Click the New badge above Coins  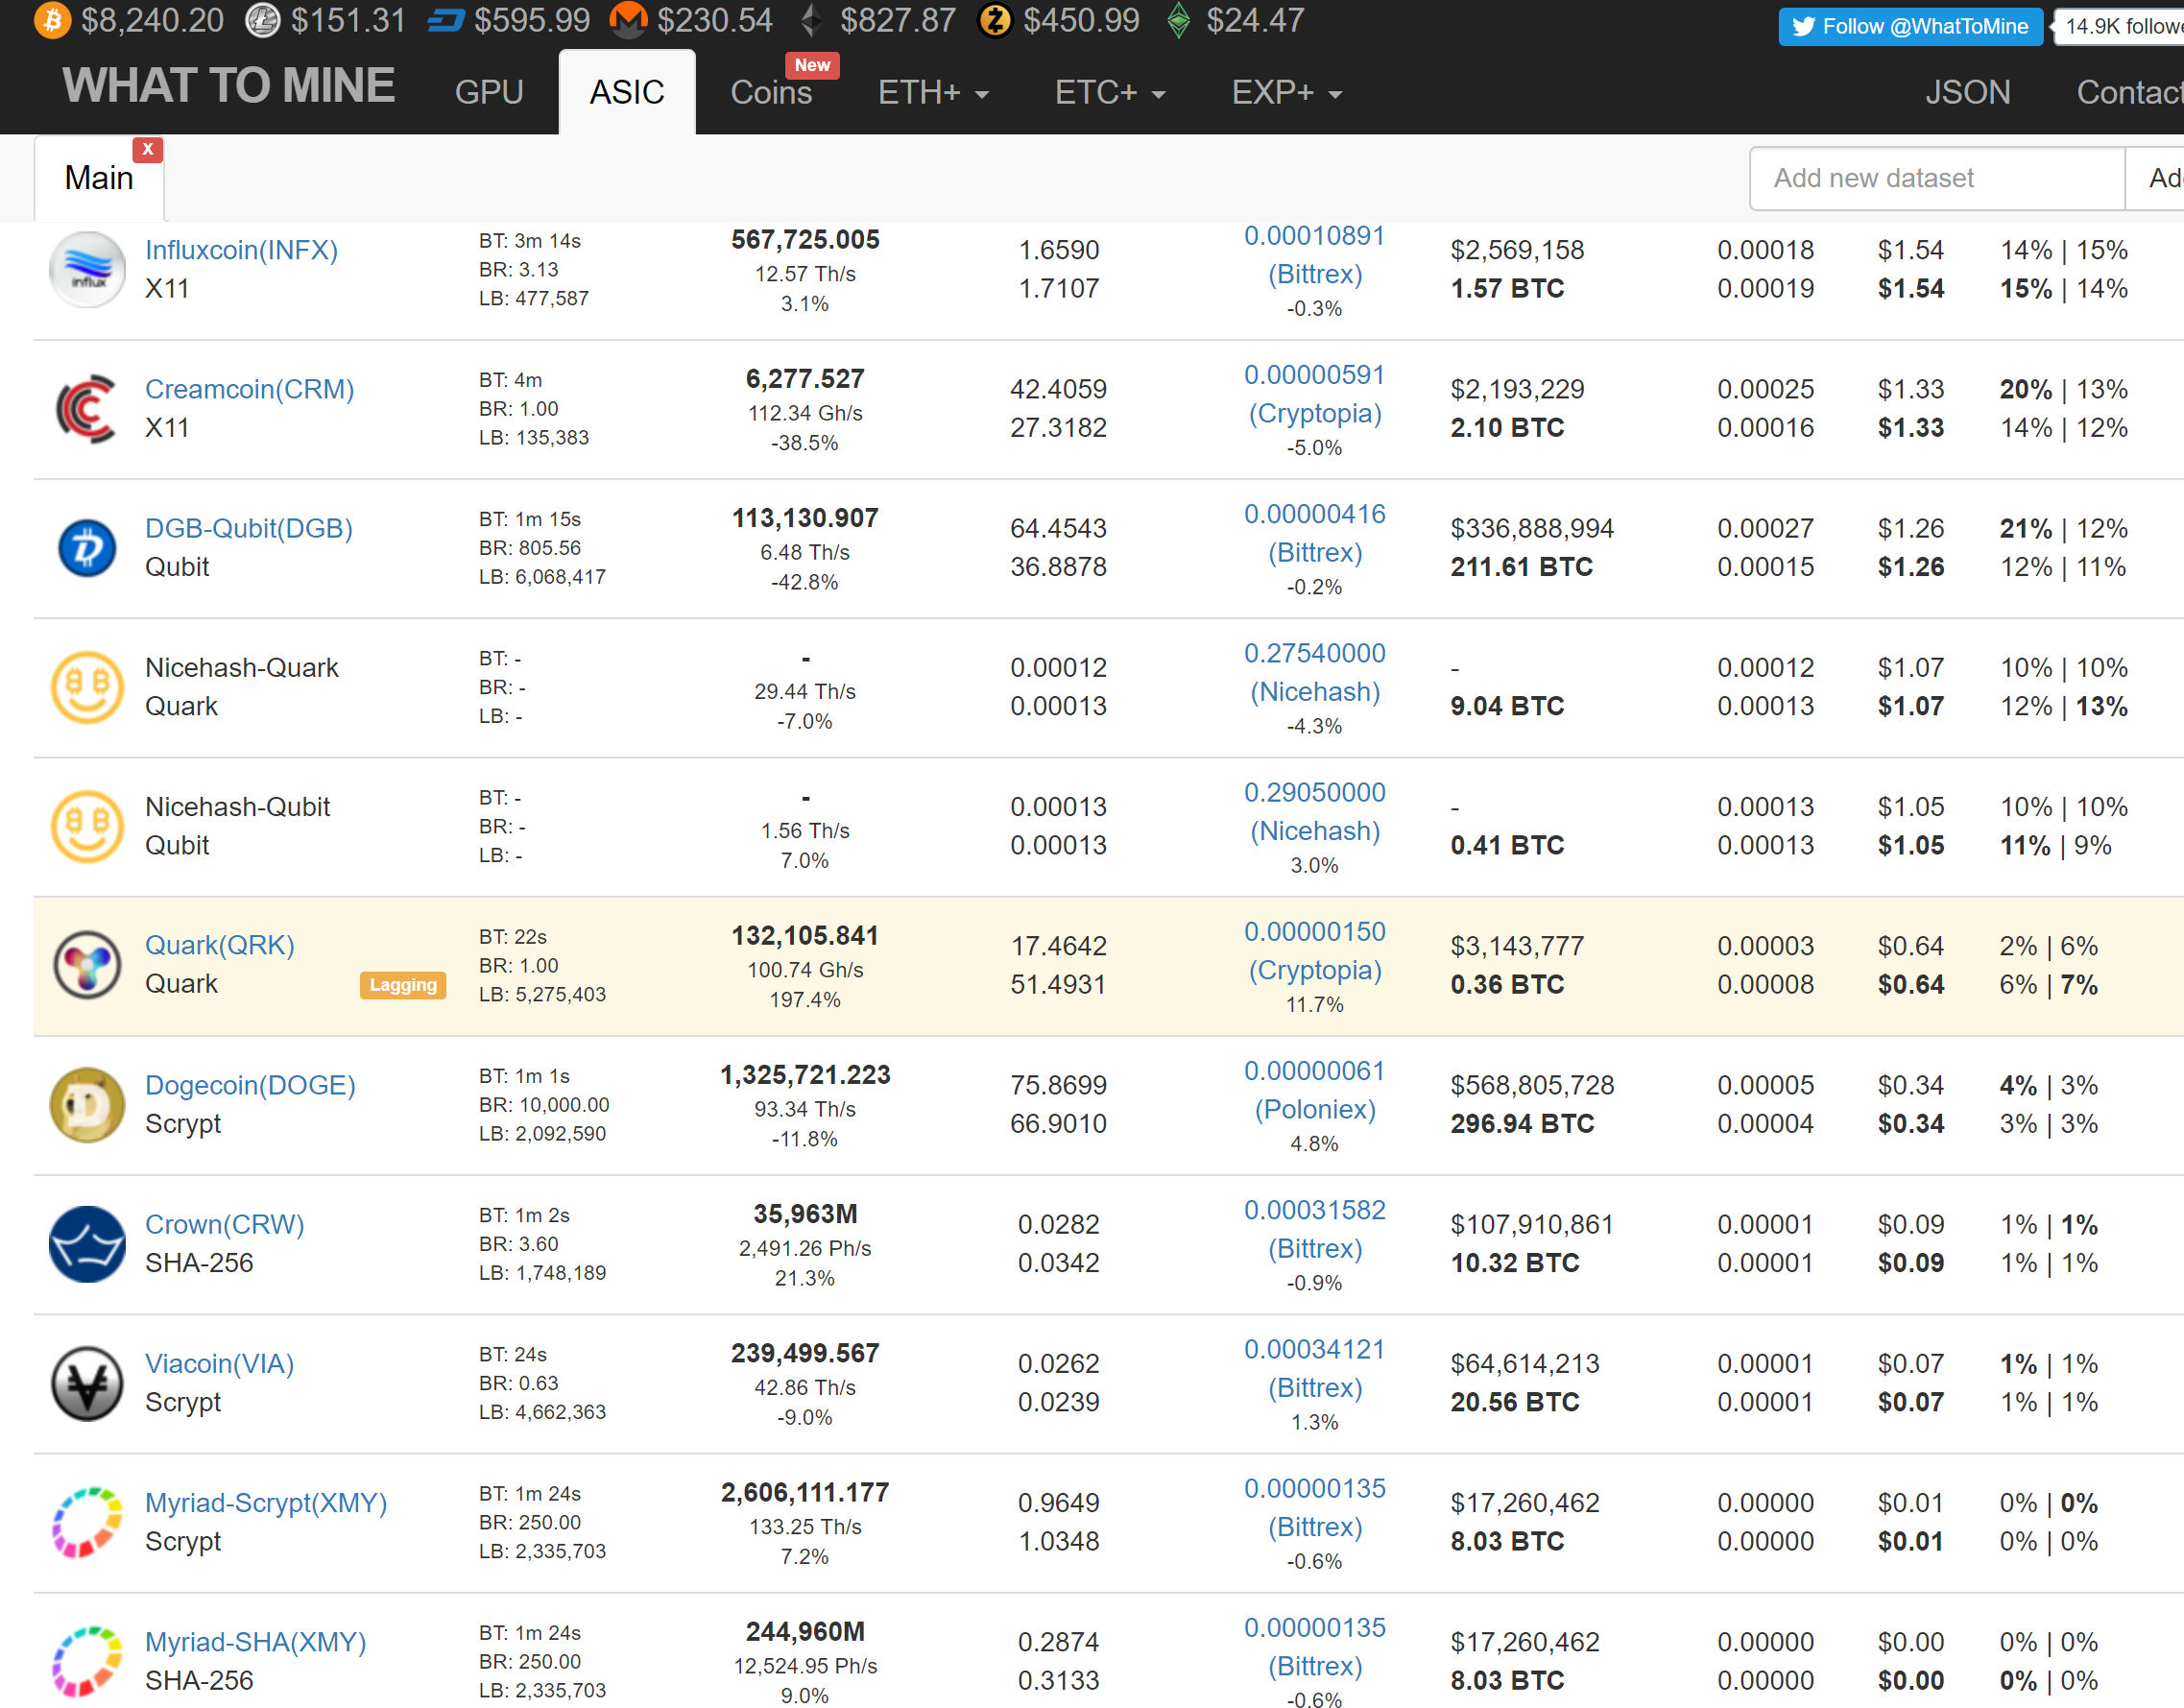[x=812, y=65]
